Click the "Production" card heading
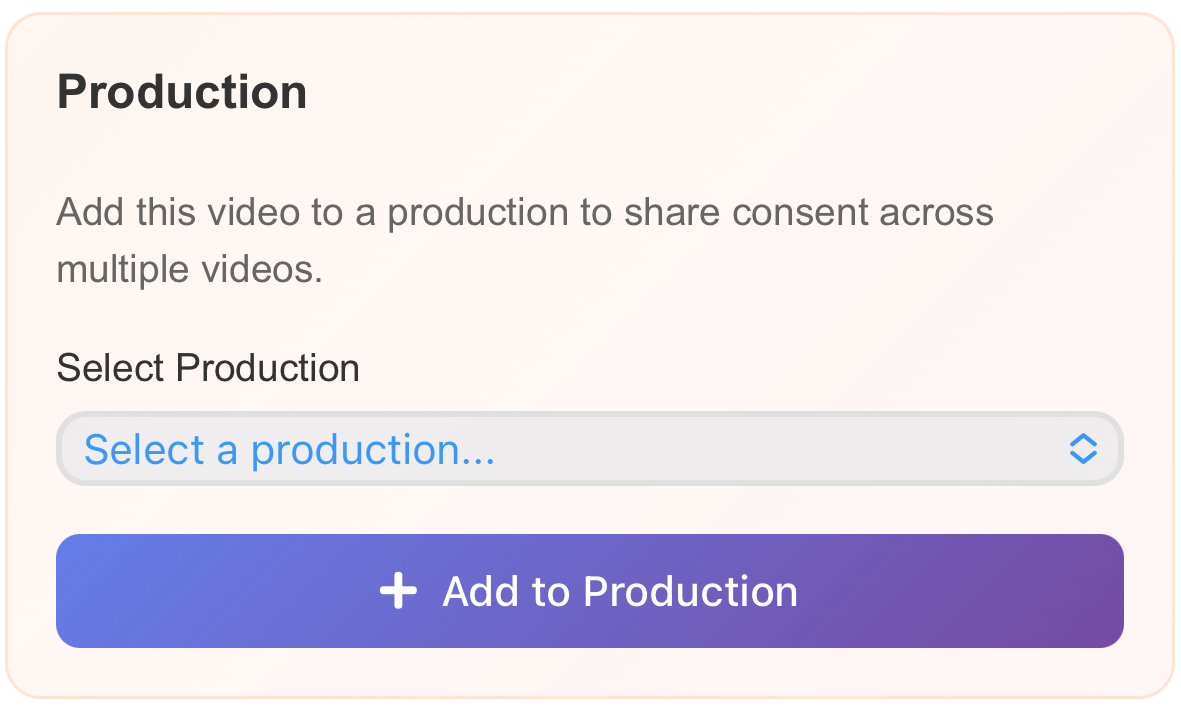The image size is (1181, 724). click(x=182, y=92)
